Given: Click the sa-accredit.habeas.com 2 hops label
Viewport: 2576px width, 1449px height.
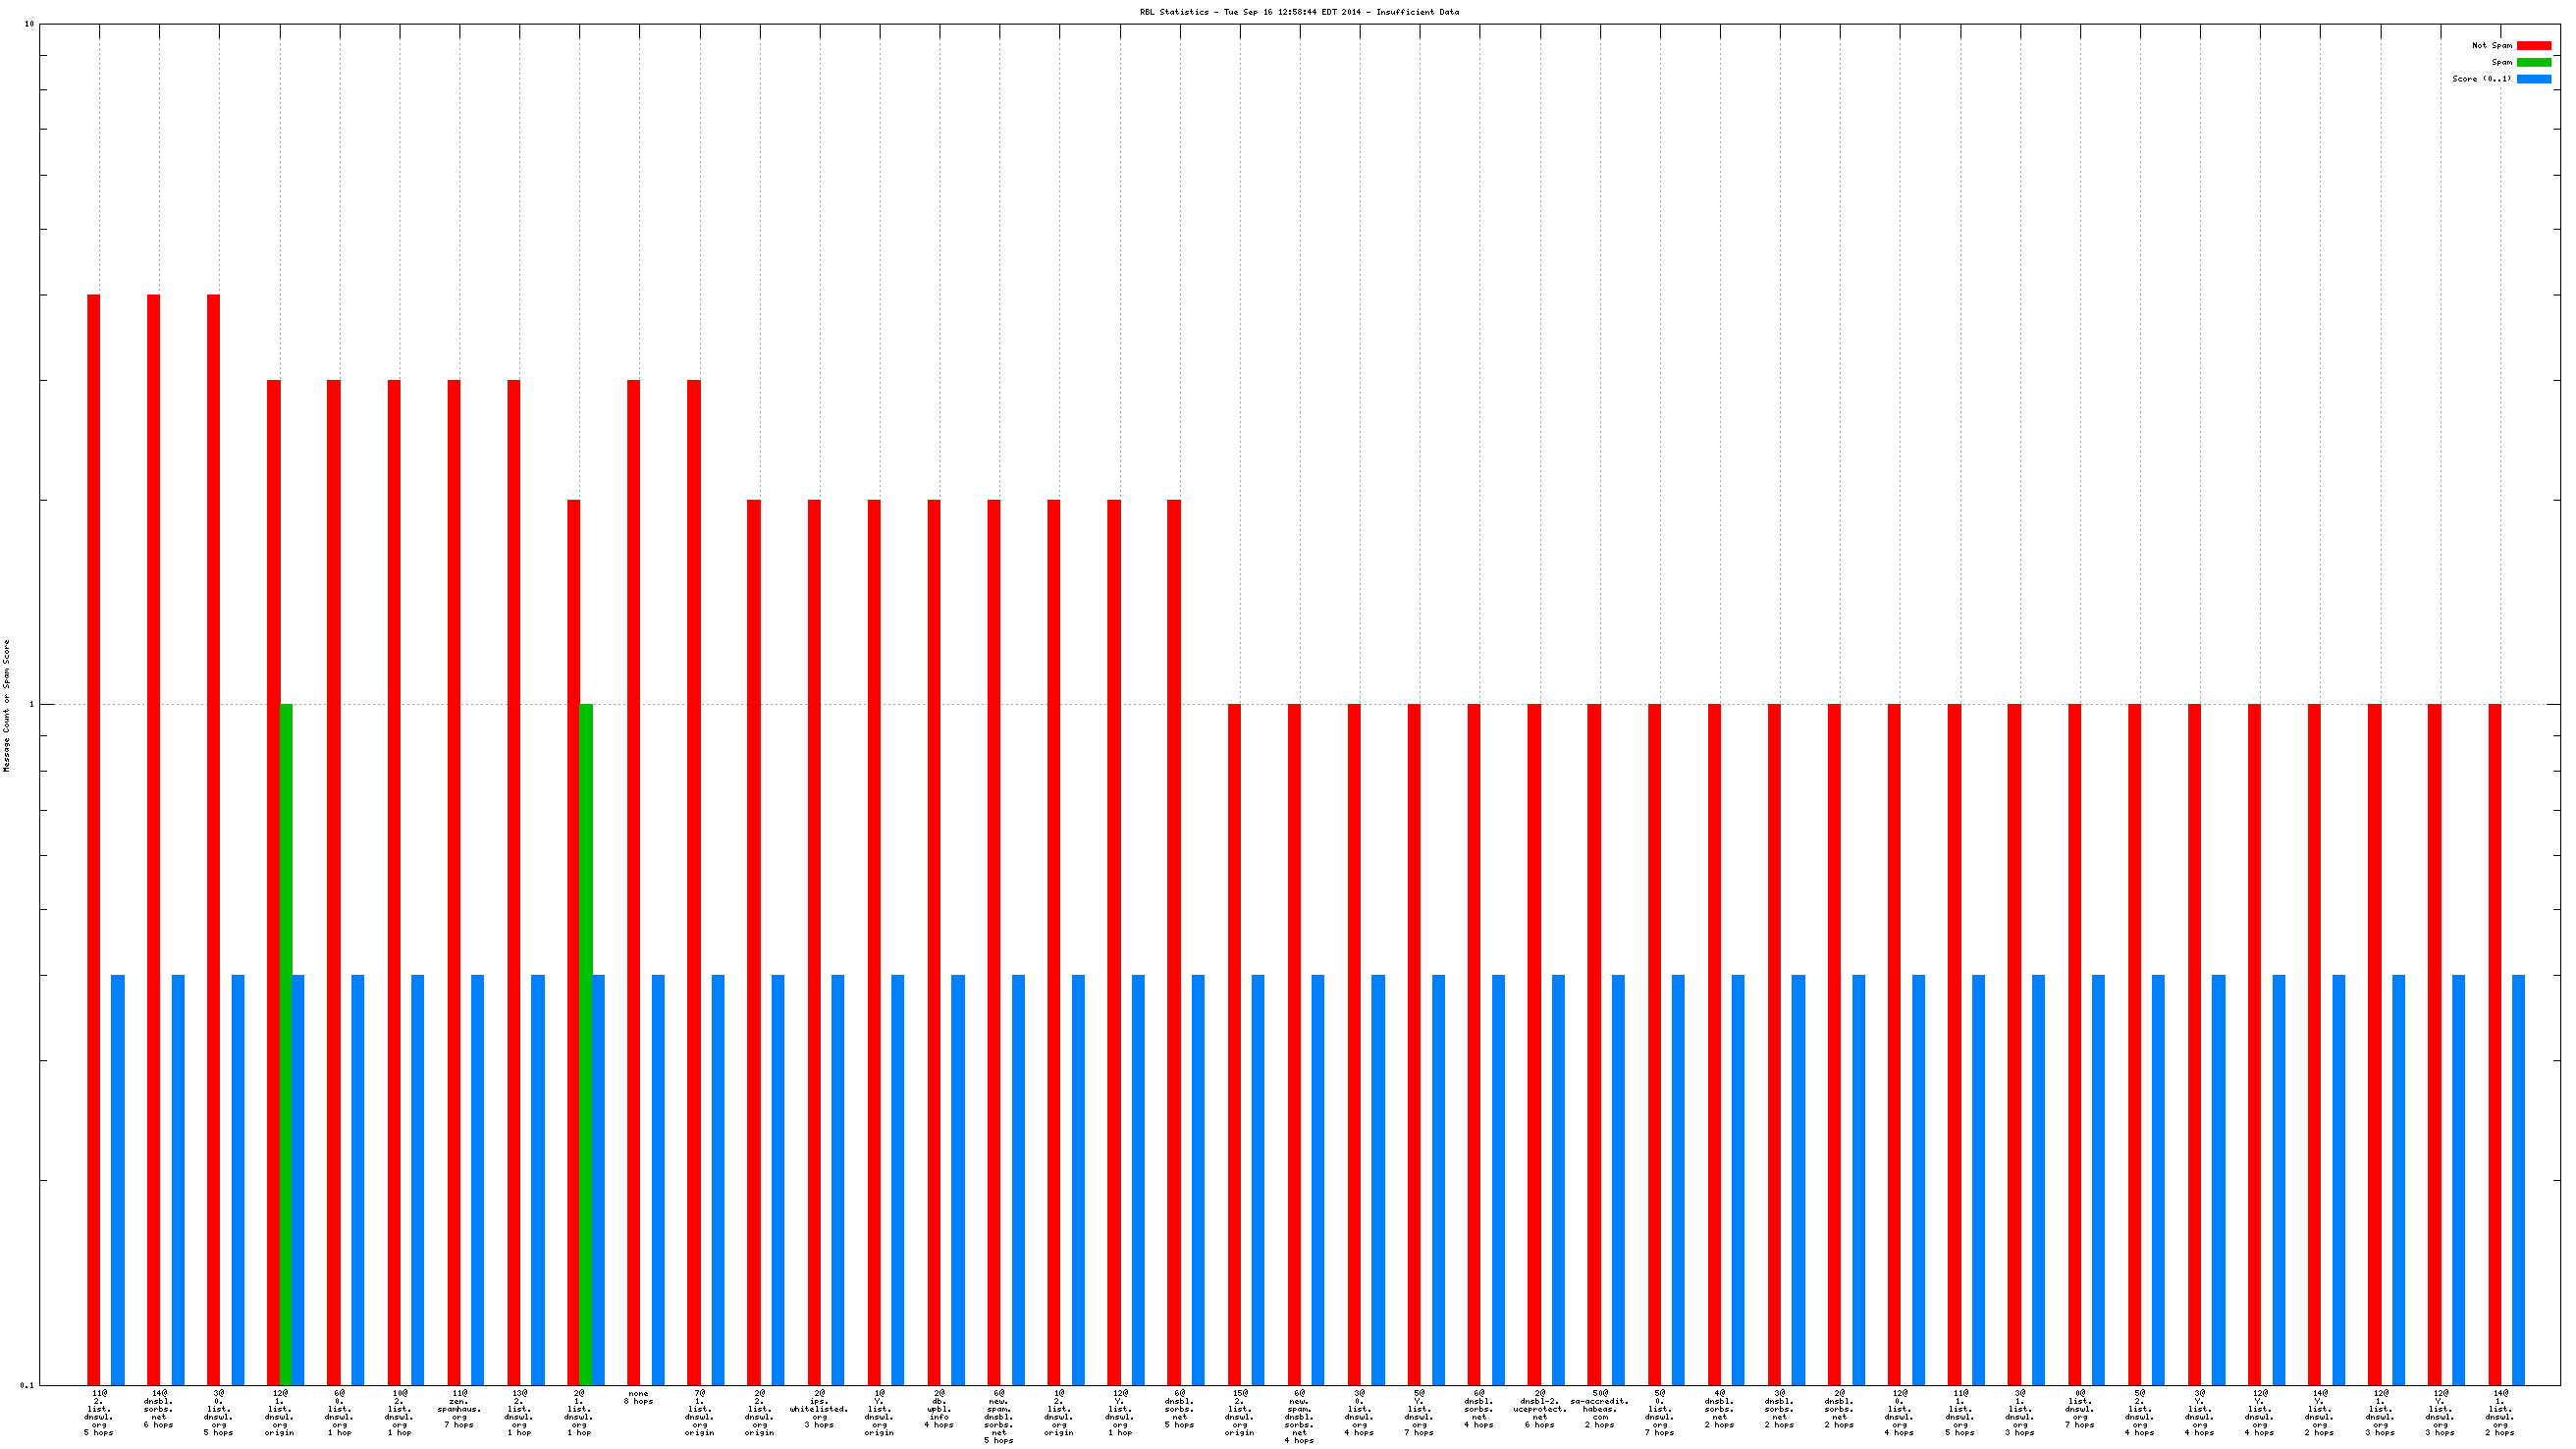Looking at the screenshot, I should tap(1600, 1408).
